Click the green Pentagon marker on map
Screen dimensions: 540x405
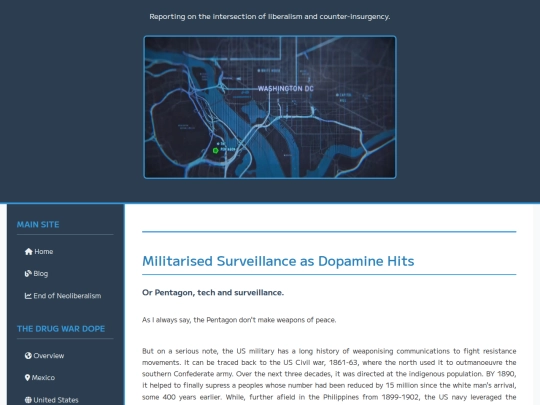point(216,150)
